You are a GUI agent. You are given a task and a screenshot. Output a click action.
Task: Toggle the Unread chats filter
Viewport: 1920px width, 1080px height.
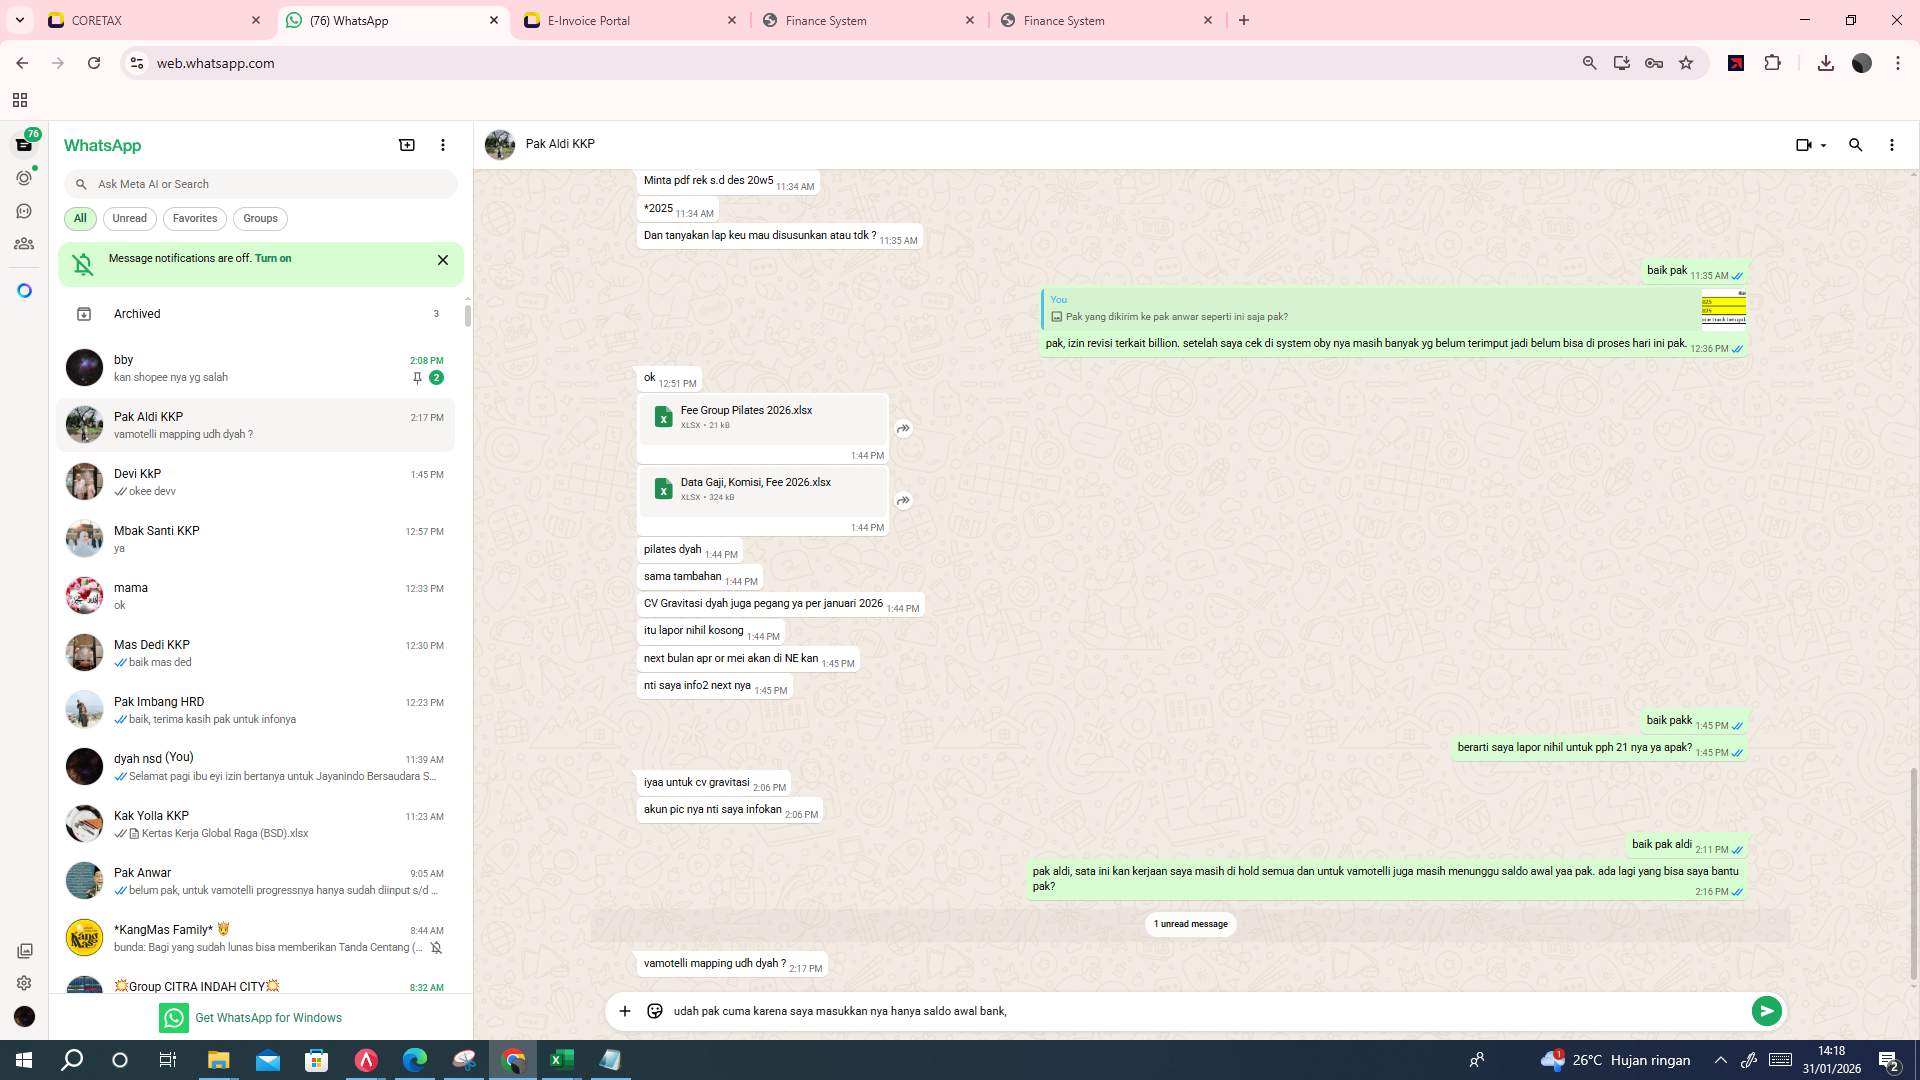129,218
